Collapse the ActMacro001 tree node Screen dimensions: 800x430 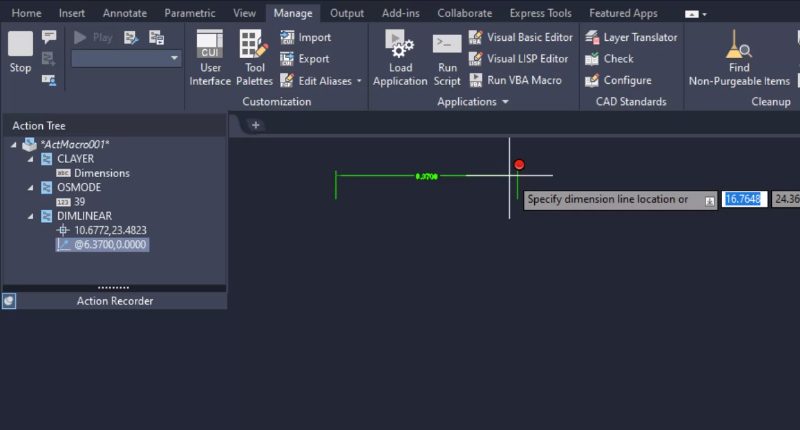tap(14, 145)
